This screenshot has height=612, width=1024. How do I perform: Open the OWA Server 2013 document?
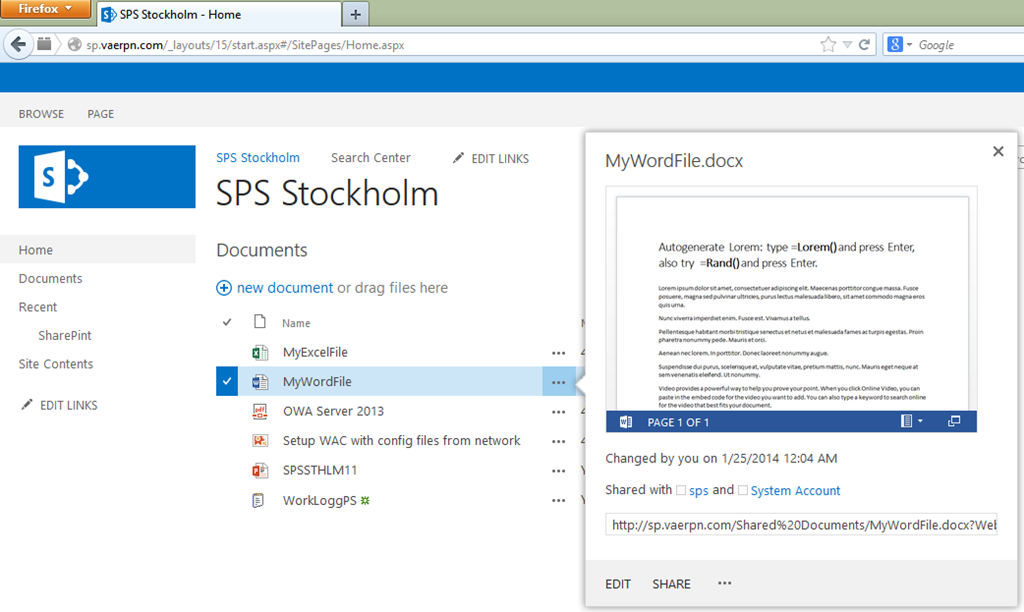pos(333,411)
